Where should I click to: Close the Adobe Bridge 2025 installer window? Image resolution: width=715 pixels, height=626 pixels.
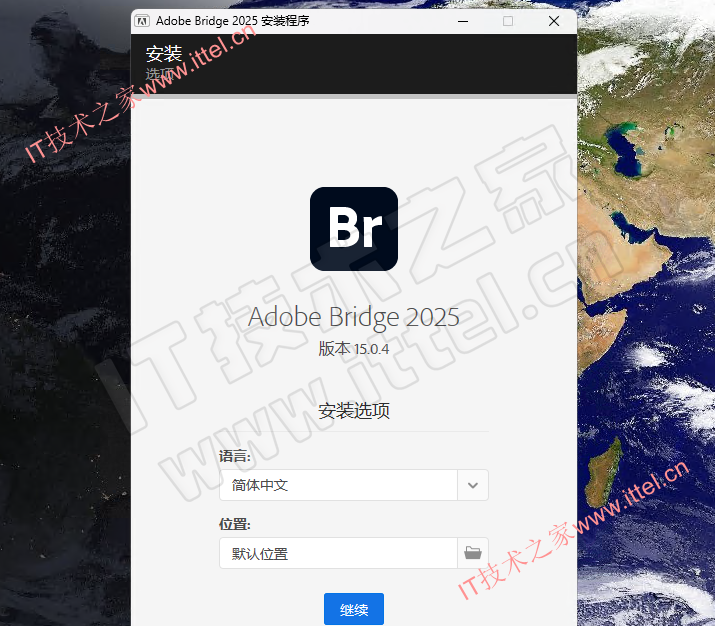[x=554, y=21]
